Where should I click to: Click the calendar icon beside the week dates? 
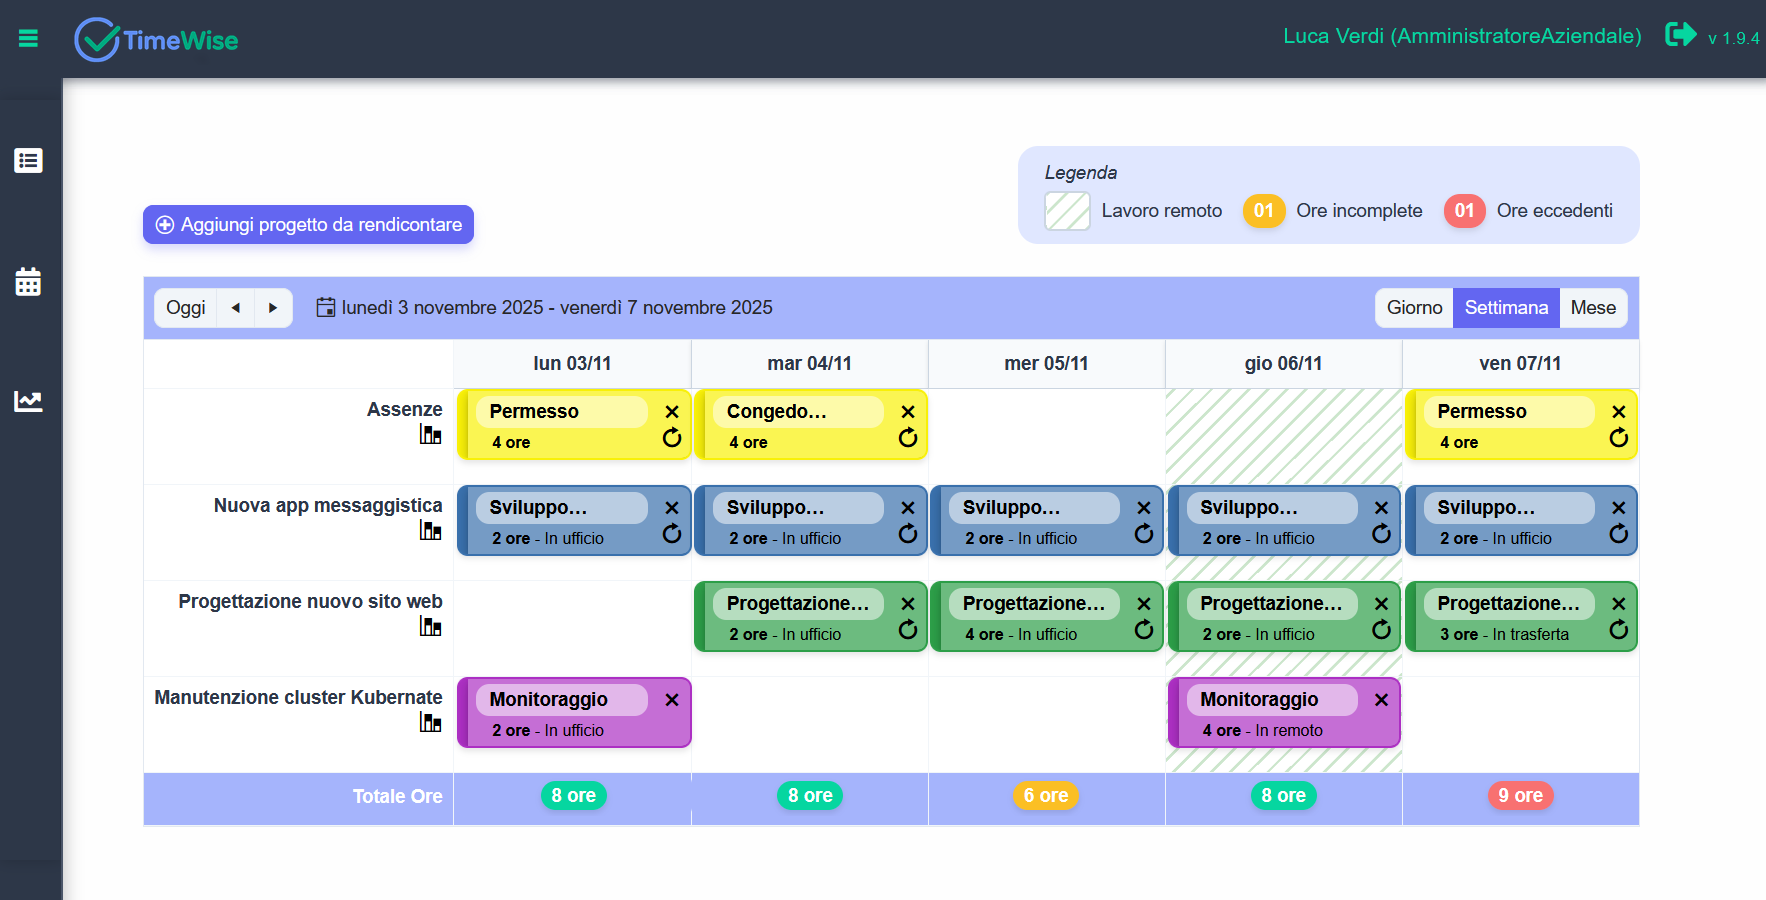click(x=326, y=307)
